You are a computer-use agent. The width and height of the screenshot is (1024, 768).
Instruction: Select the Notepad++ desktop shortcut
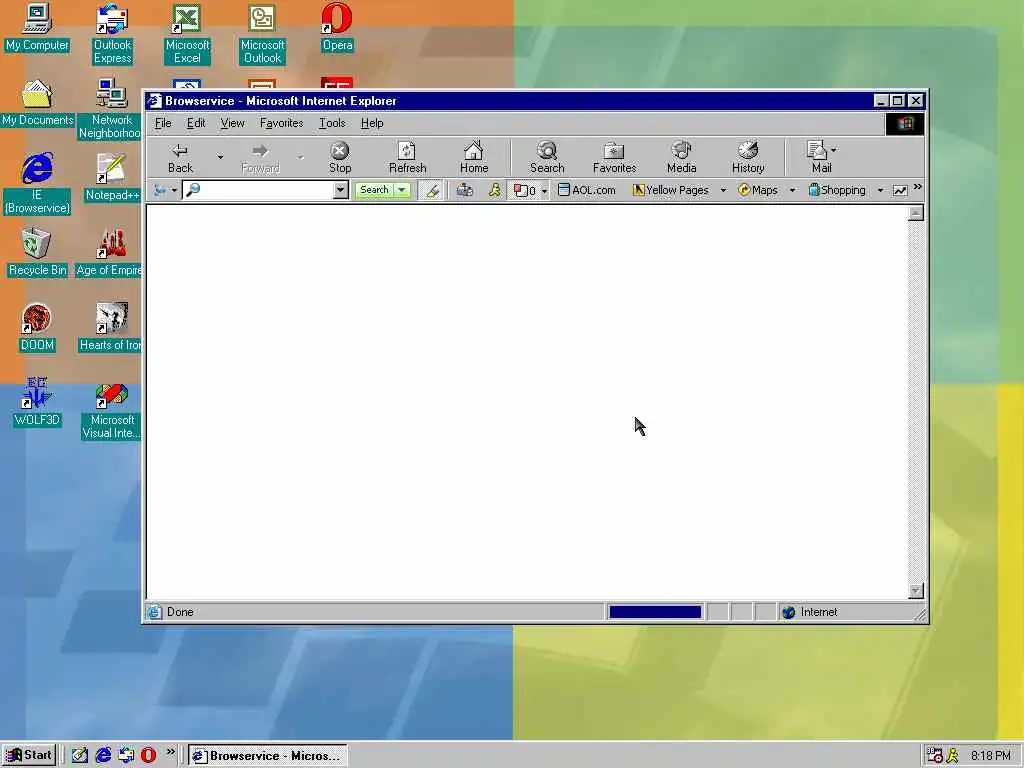111,177
